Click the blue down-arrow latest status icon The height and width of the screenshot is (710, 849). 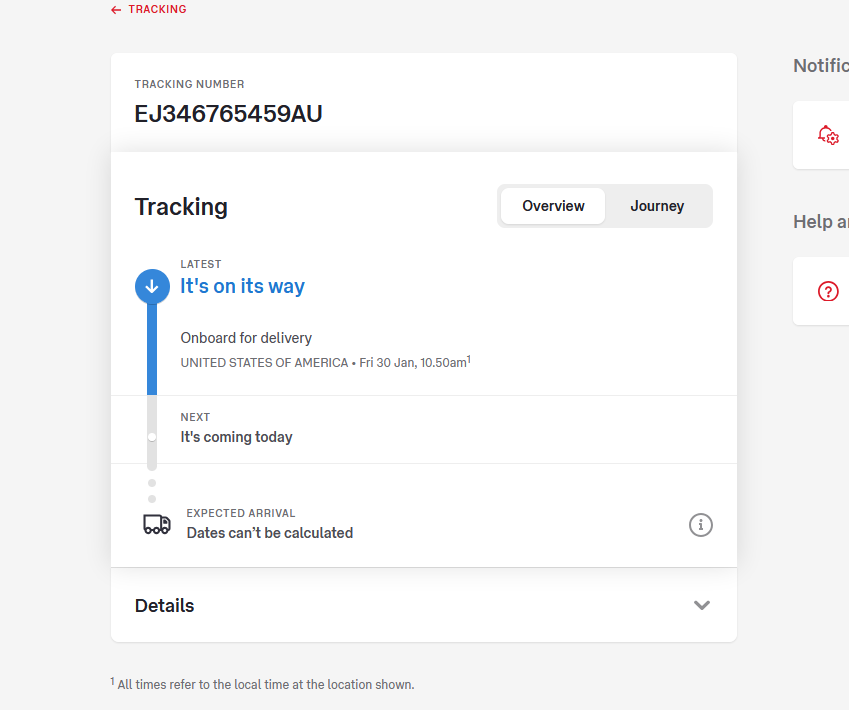(152, 286)
